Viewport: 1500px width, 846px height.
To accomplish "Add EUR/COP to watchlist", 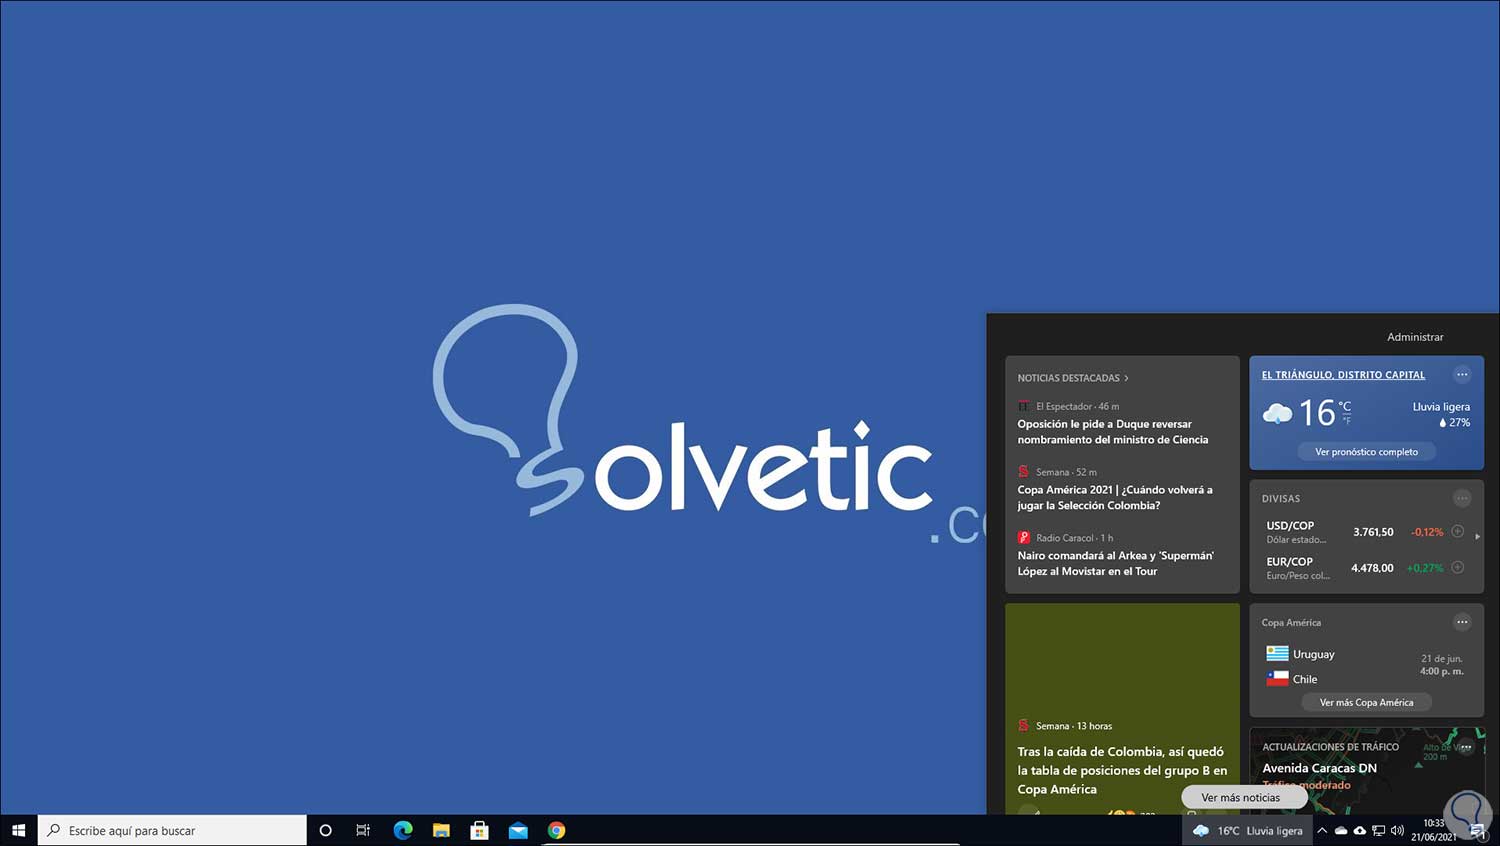I will point(1458,567).
